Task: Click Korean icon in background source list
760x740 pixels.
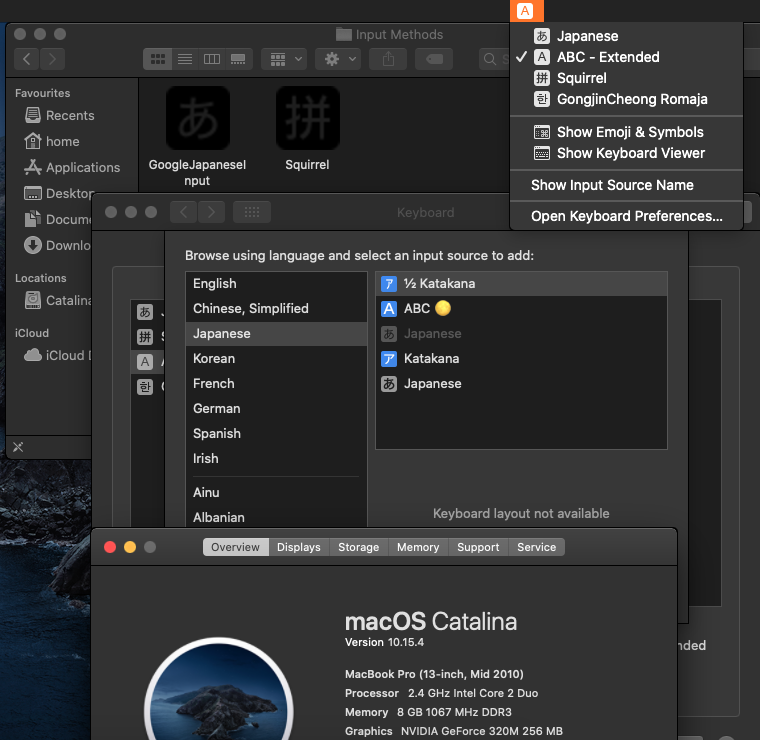Action: coord(145,387)
